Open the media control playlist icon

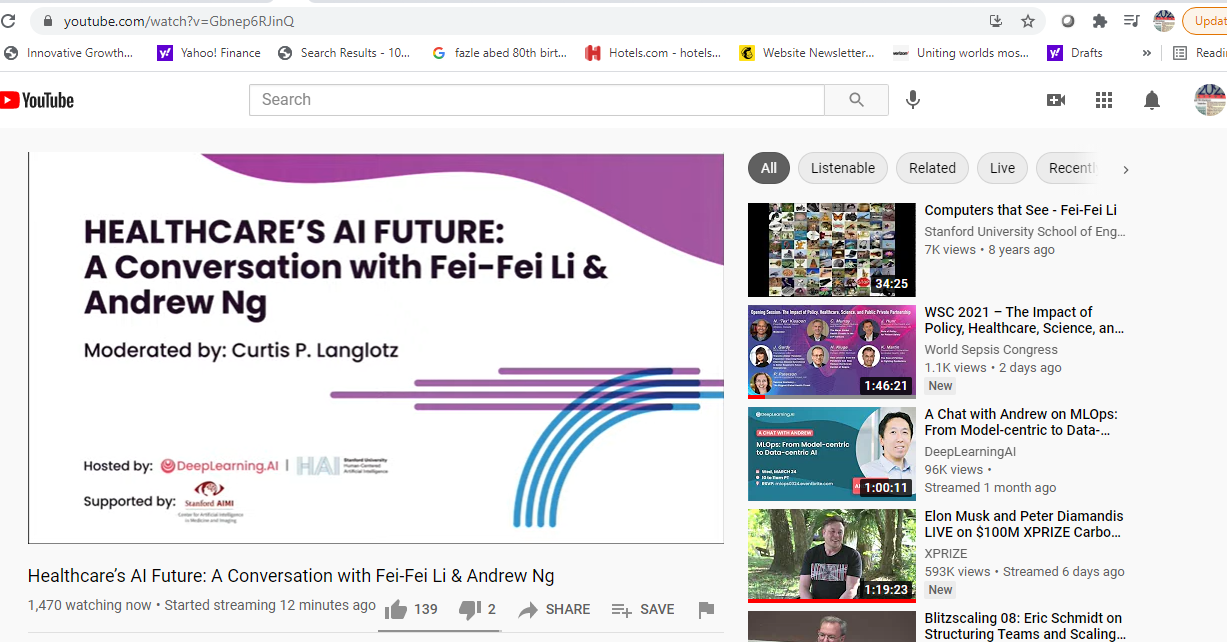click(1131, 21)
